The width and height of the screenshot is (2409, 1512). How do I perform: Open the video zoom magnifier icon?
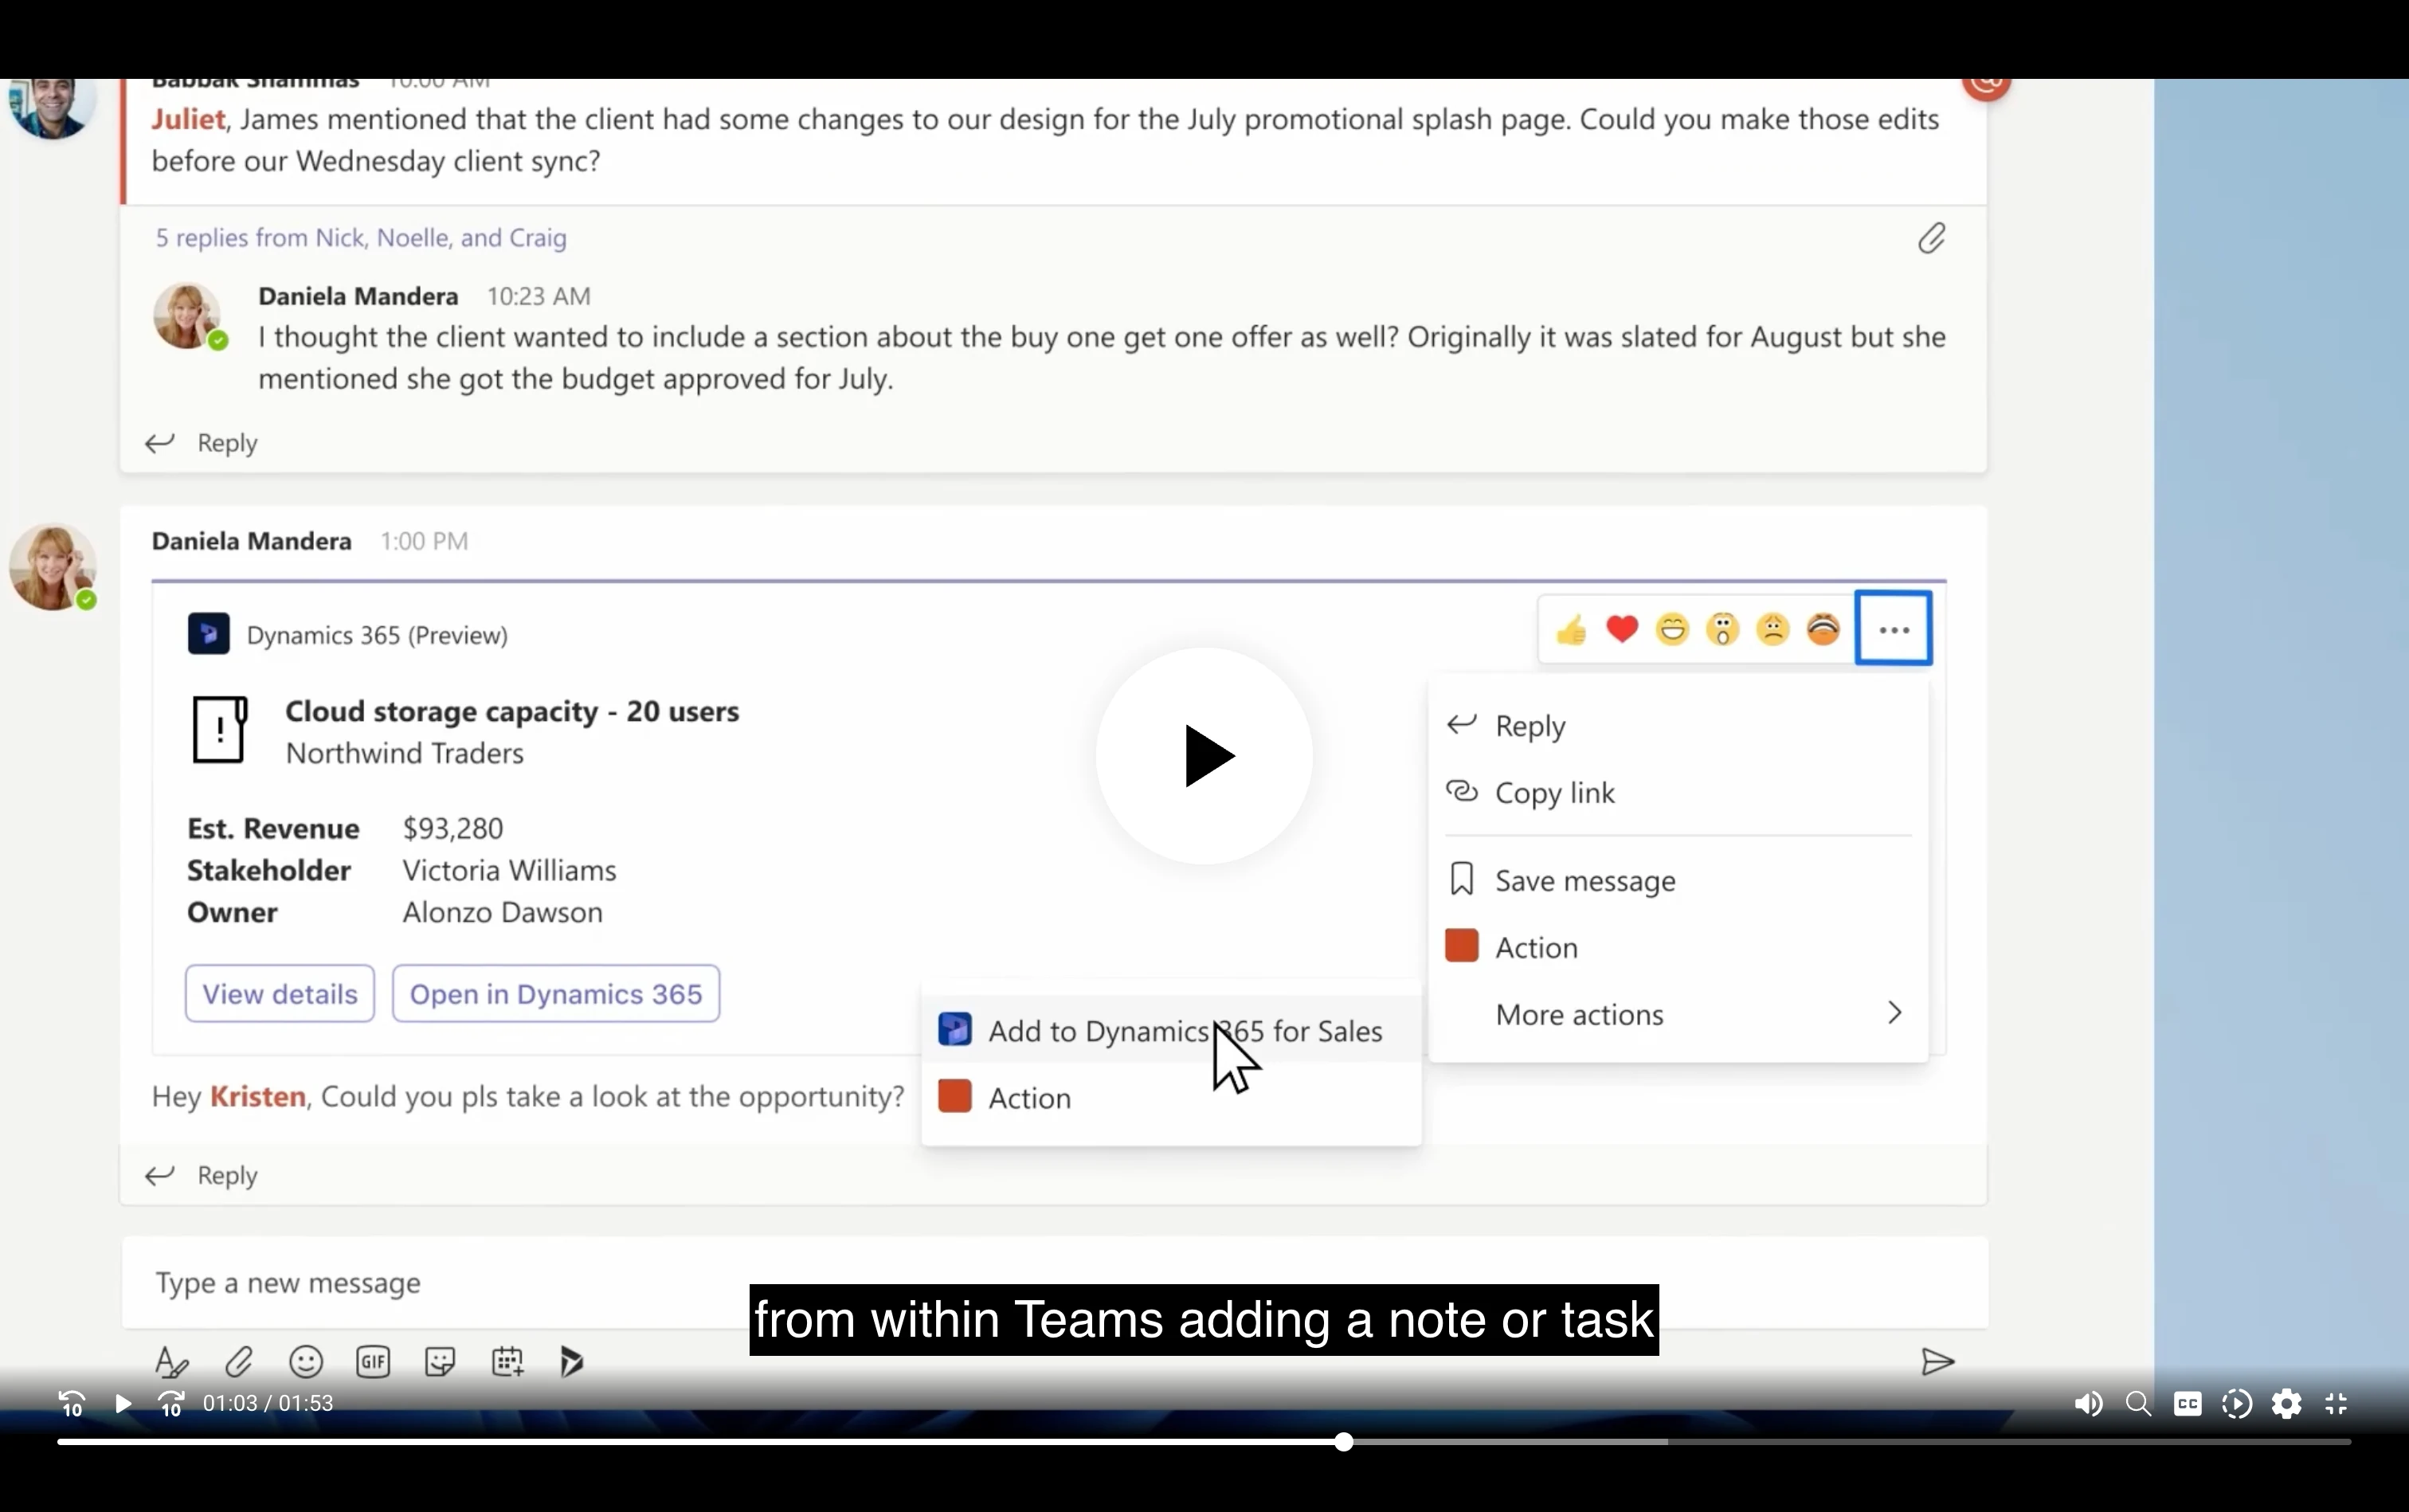(x=2138, y=1404)
